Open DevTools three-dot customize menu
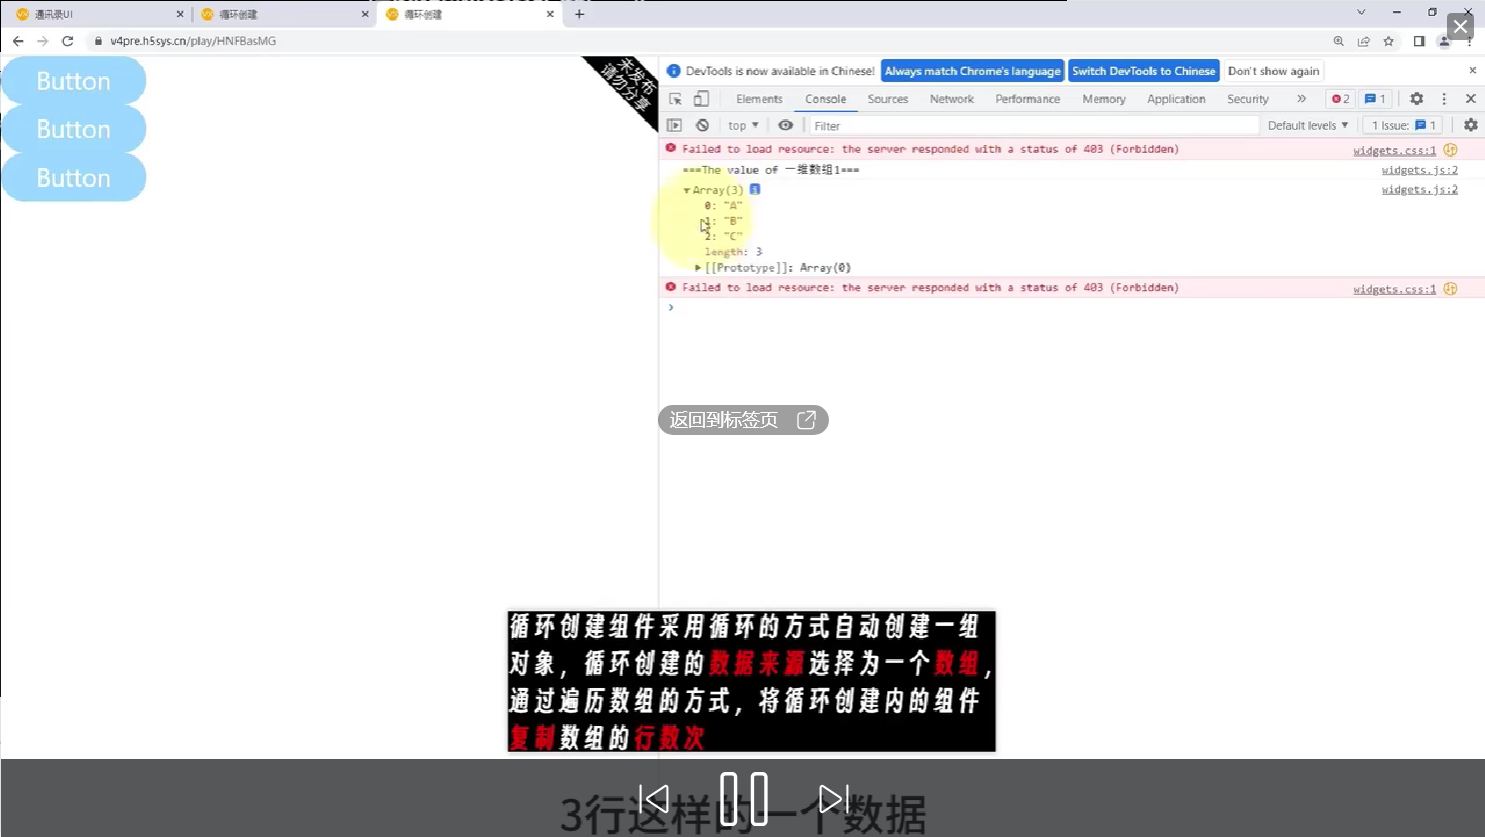This screenshot has width=1485, height=837. (1444, 99)
